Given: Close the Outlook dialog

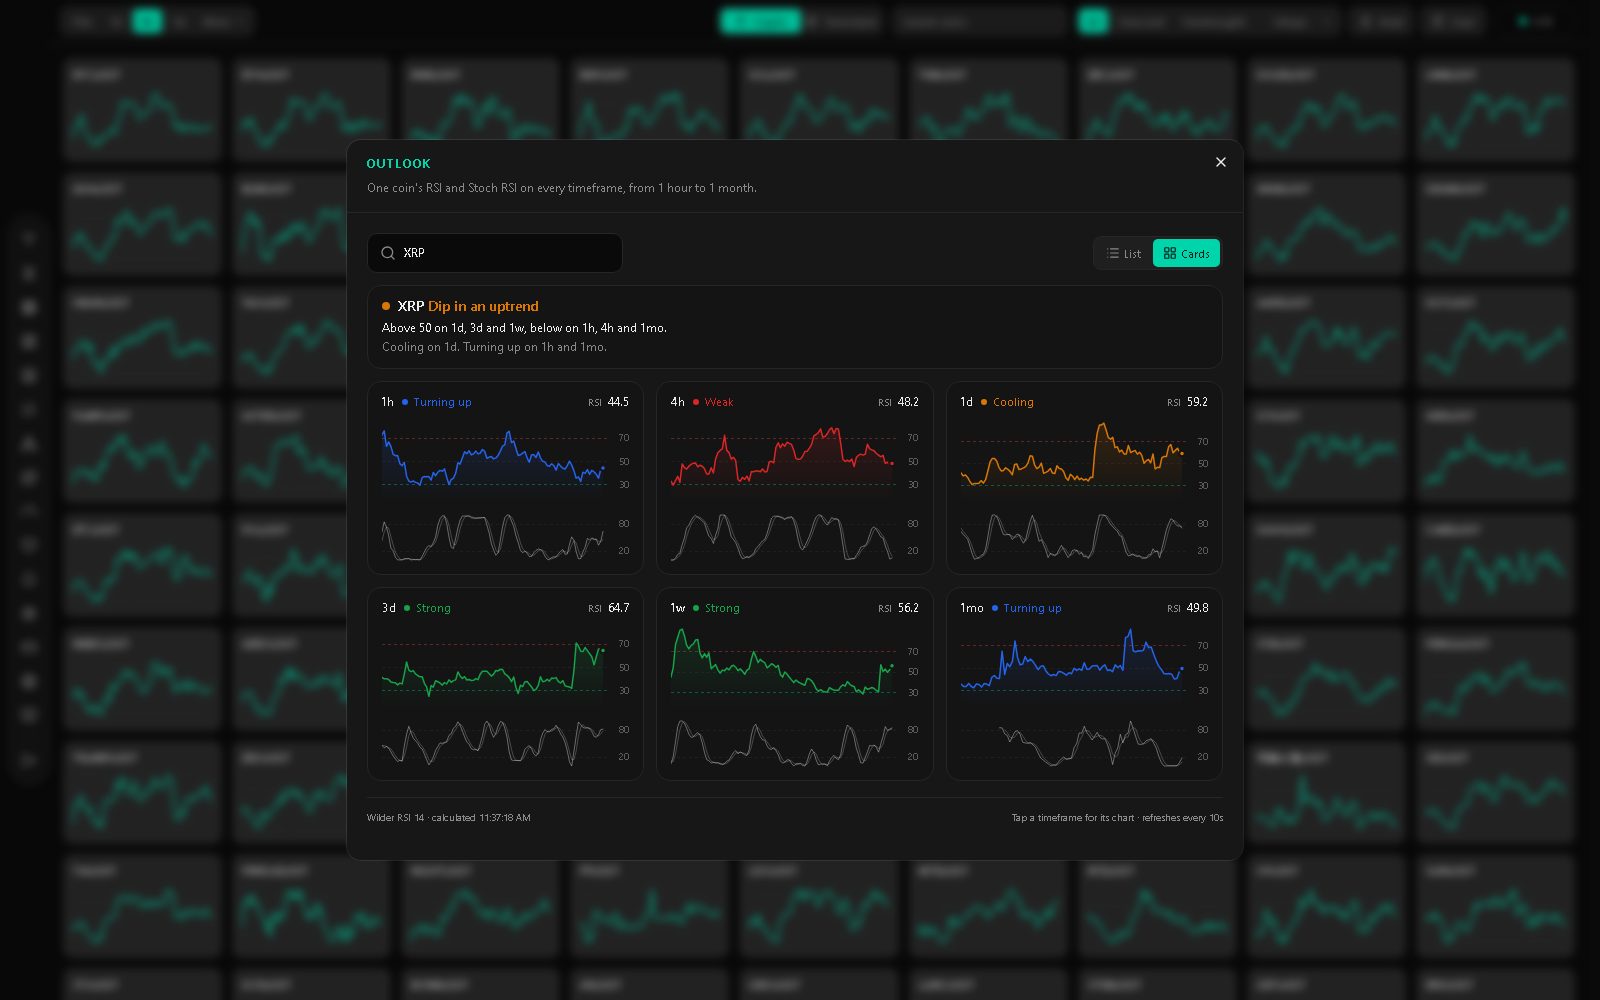Looking at the screenshot, I should click(x=1220, y=162).
